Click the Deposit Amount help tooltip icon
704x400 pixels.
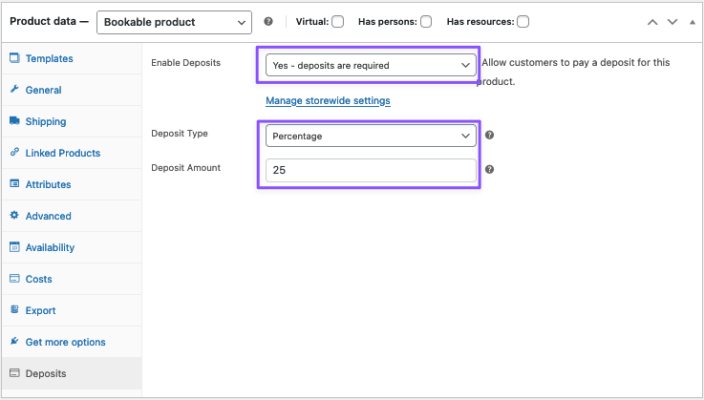click(489, 169)
